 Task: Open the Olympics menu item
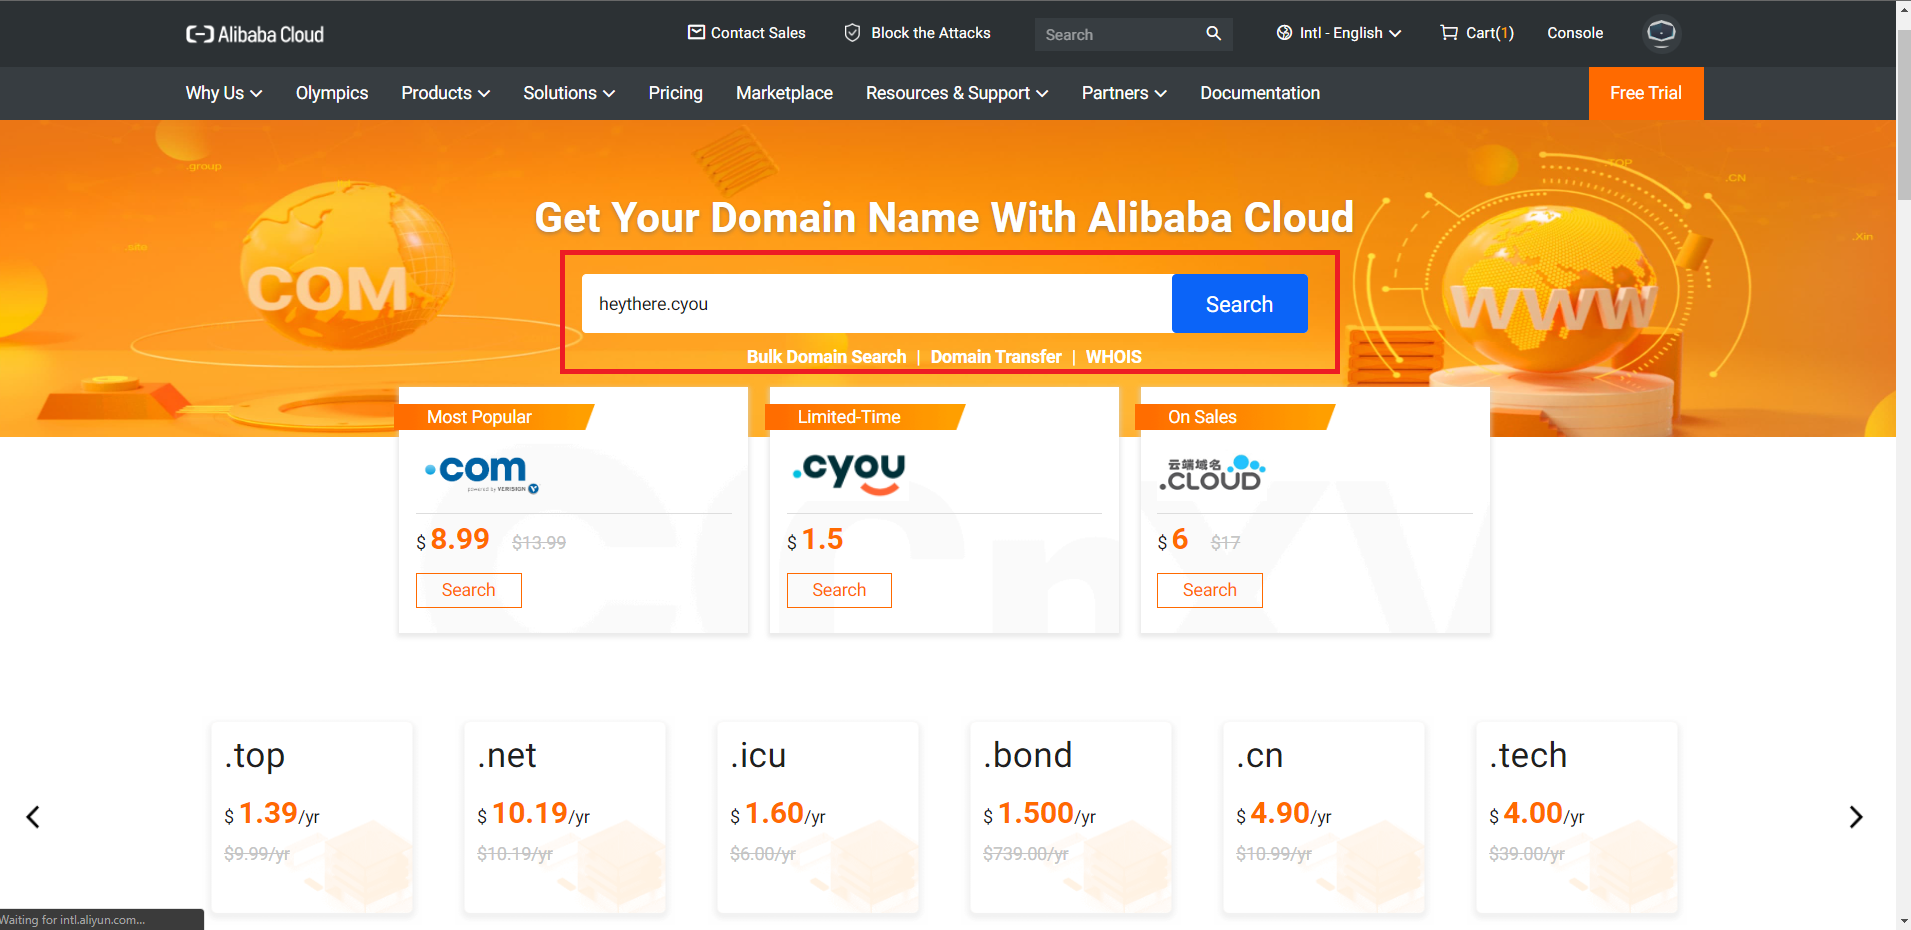click(332, 93)
